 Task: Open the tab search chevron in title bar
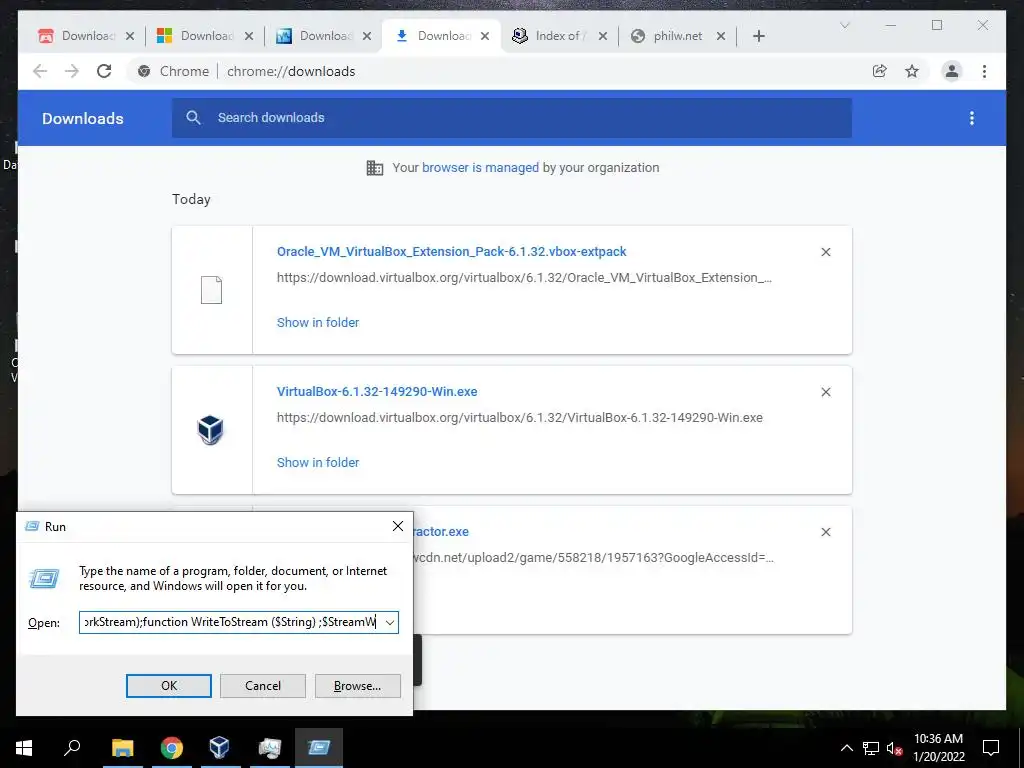coord(844,25)
